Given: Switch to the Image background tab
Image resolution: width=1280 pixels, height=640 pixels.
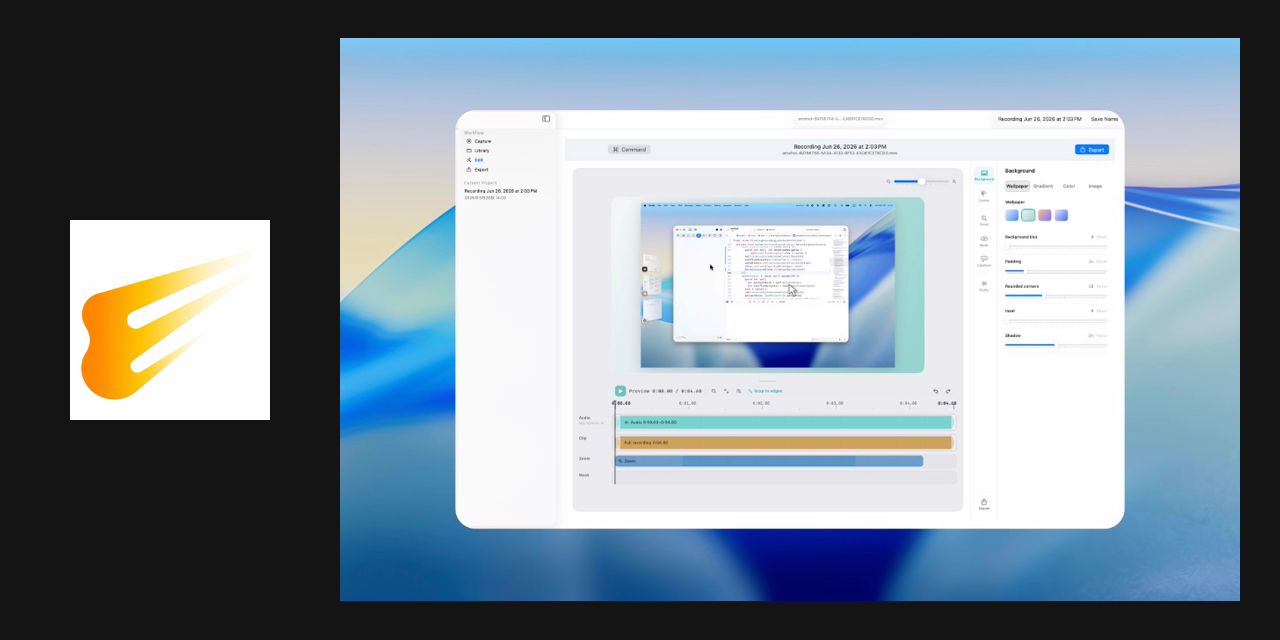Looking at the screenshot, I should point(1095,186).
